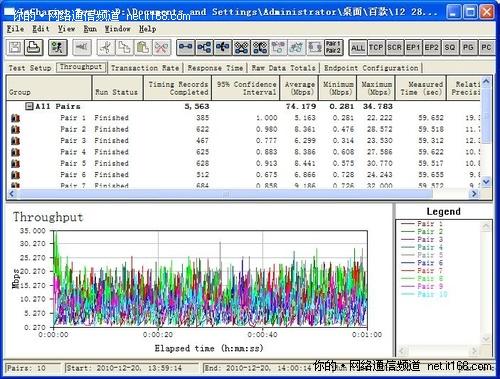Click the Stop test toolbar icon

click(82, 48)
